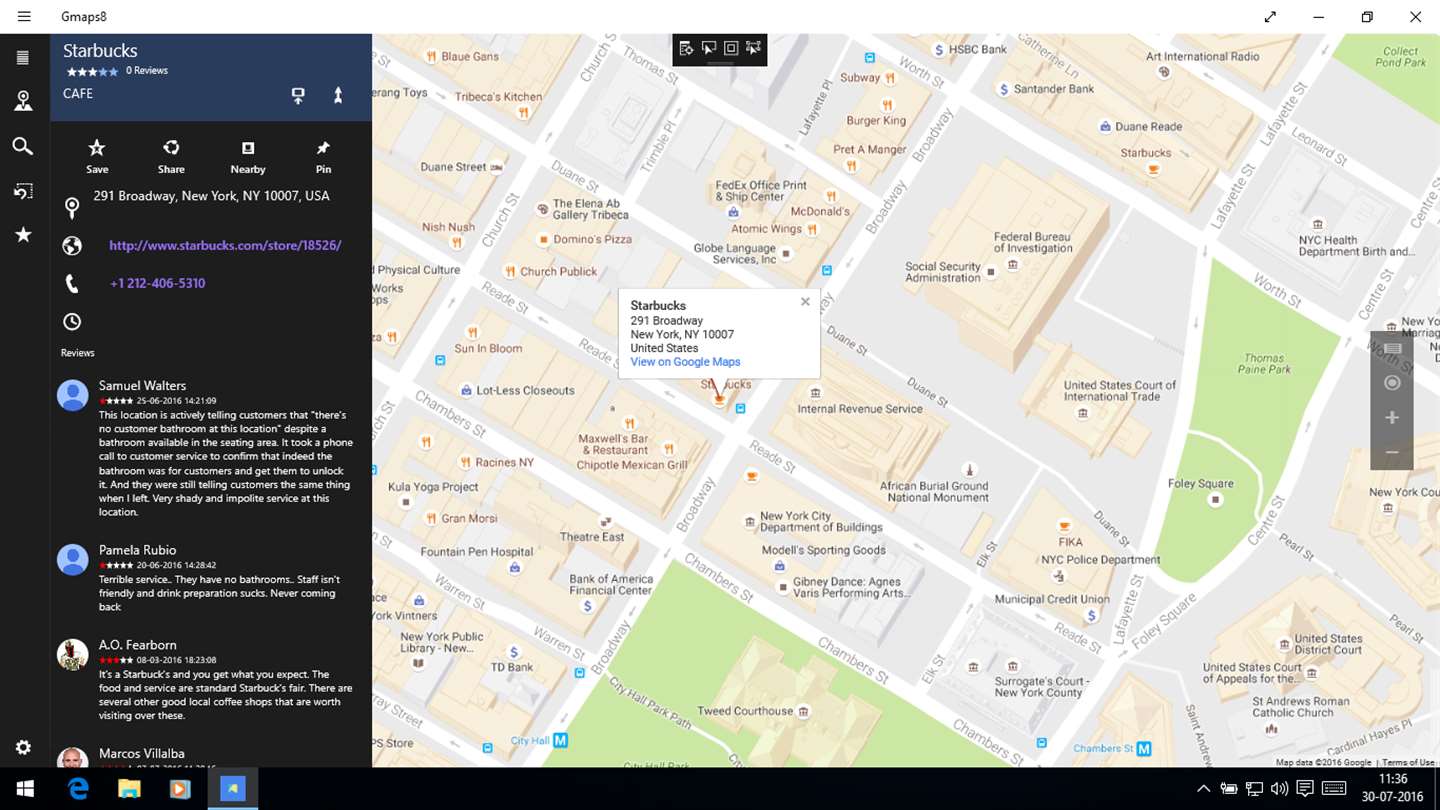Zoom out the map with minus button
1440x810 pixels.
(1392, 453)
